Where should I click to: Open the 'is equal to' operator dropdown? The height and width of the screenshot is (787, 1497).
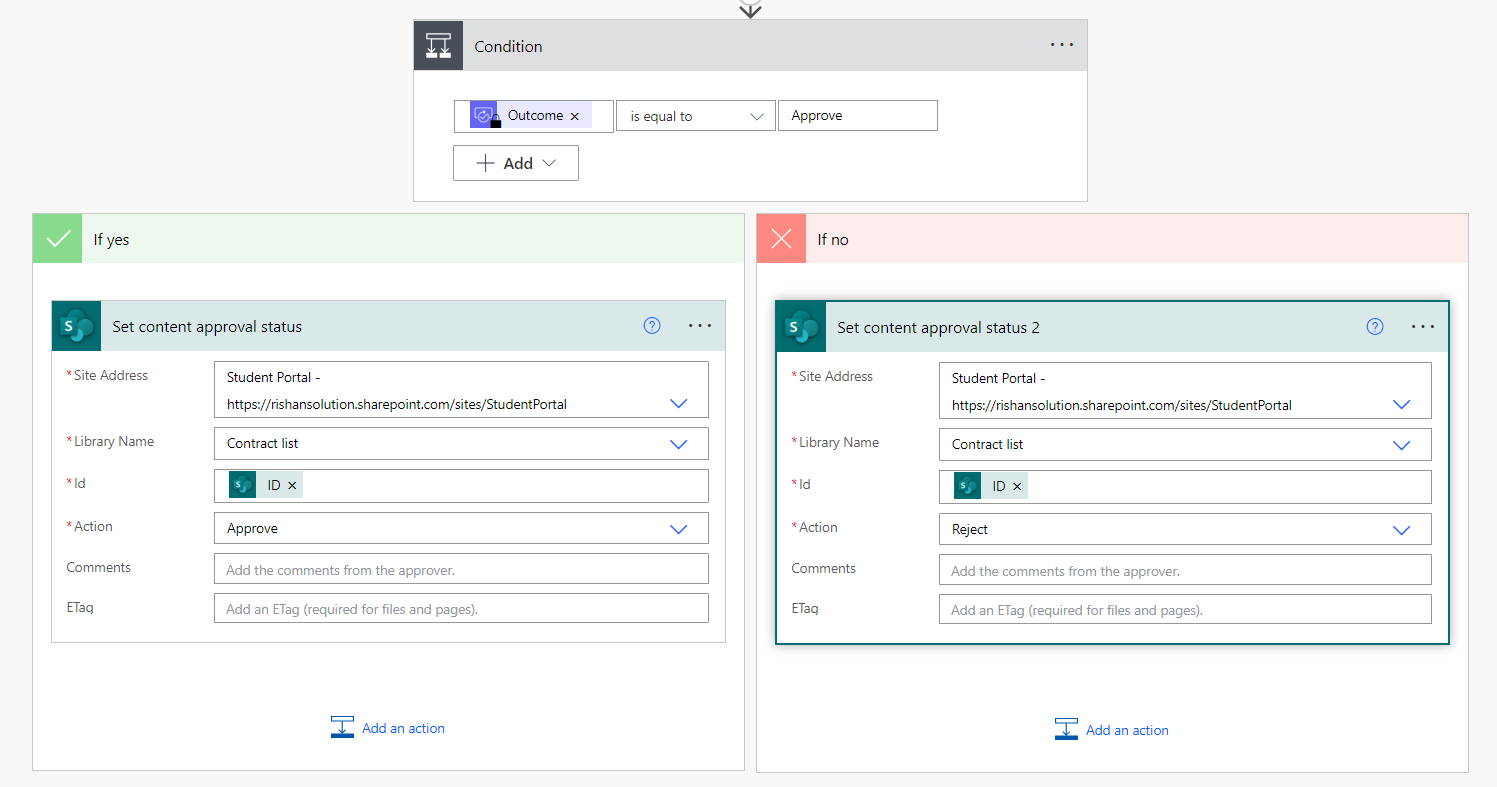click(x=696, y=116)
